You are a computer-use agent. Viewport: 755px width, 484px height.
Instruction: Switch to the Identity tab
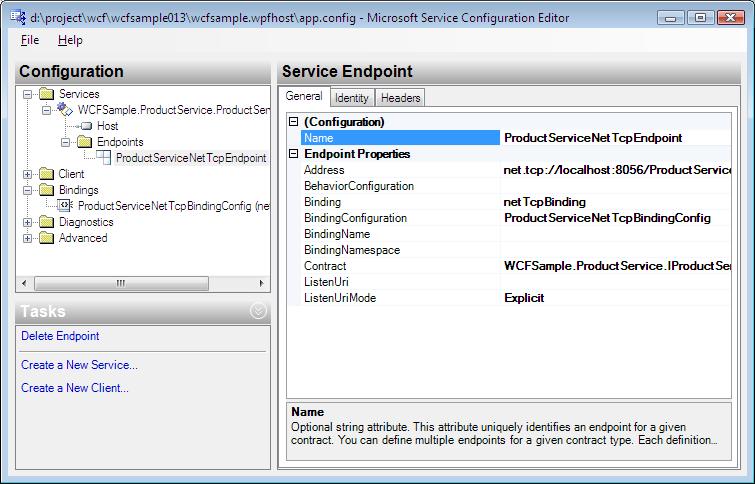(351, 98)
